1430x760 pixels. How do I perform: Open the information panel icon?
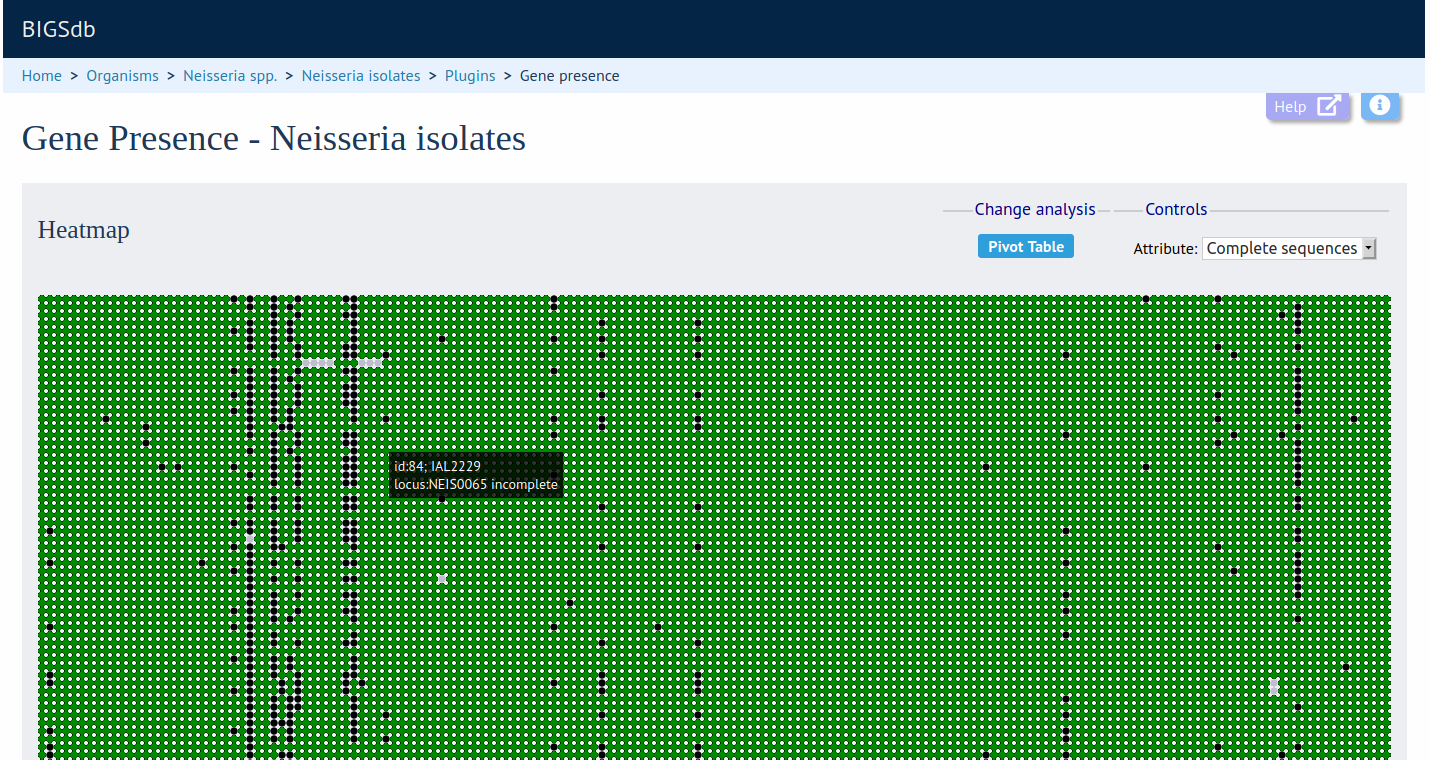click(x=1380, y=105)
